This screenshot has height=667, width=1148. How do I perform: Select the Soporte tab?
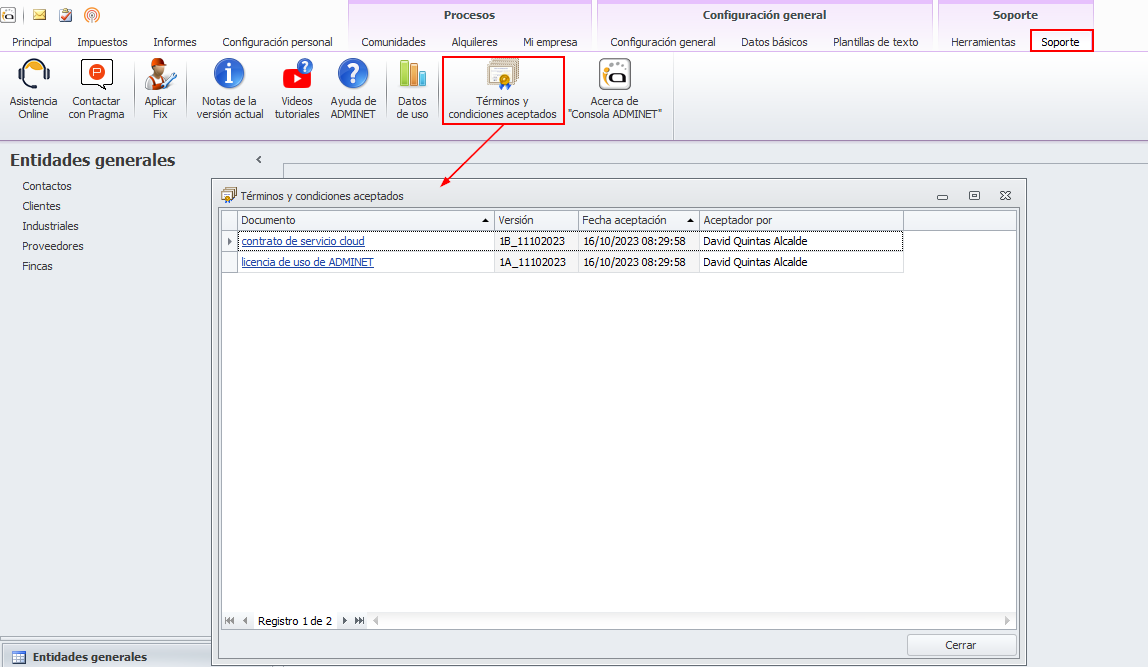click(x=1061, y=42)
